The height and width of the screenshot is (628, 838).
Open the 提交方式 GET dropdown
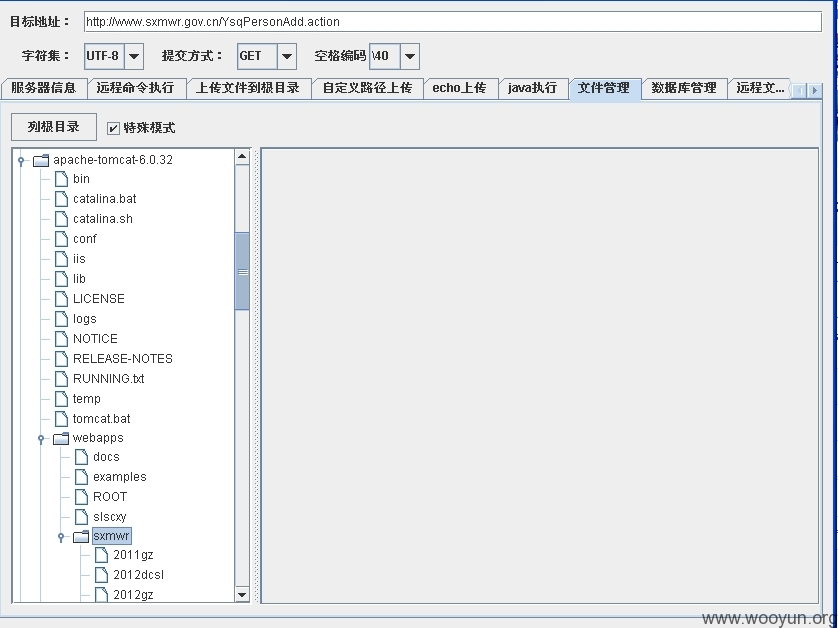[286, 56]
